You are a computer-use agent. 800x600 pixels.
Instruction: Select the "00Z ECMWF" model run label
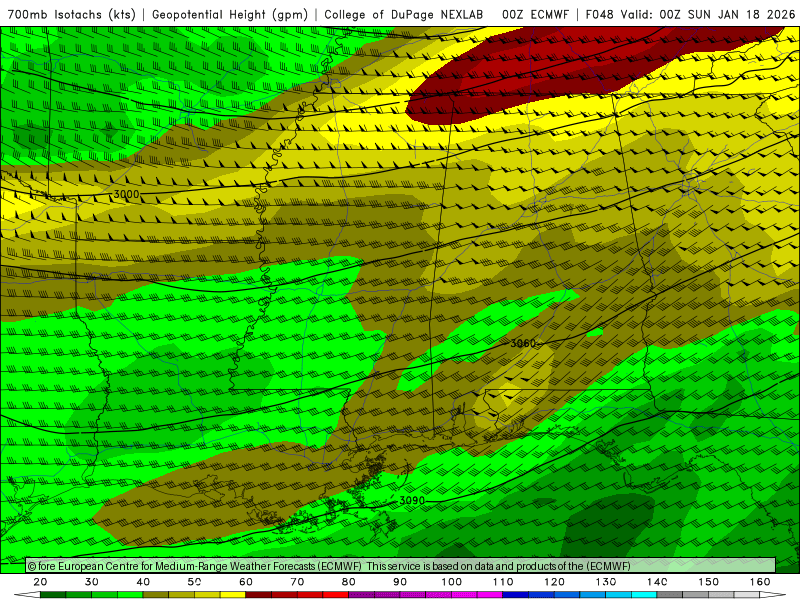(535, 14)
